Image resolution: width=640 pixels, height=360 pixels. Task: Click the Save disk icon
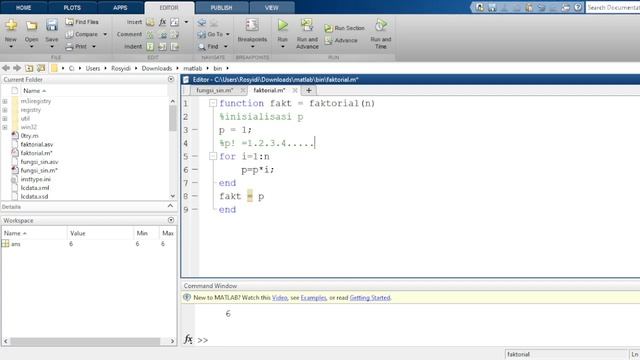point(51,25)
